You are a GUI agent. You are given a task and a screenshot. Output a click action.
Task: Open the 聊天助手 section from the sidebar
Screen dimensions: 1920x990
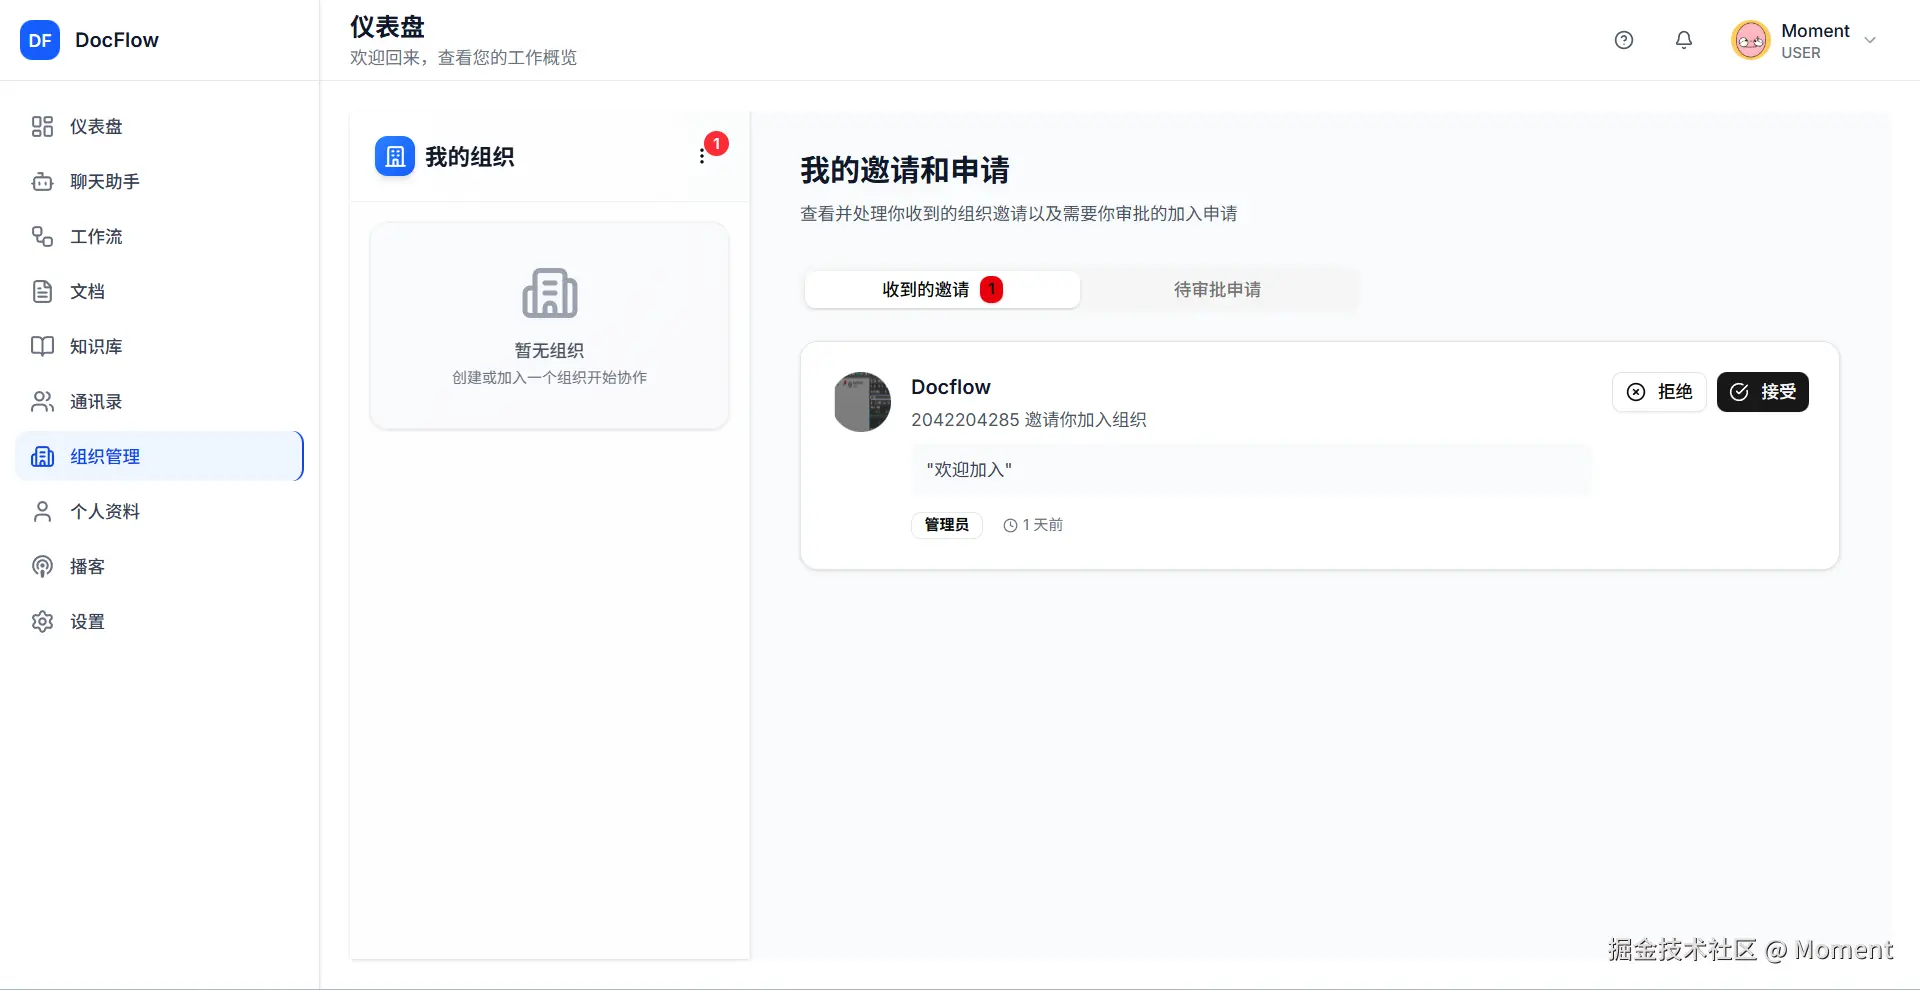pos(95,181)
